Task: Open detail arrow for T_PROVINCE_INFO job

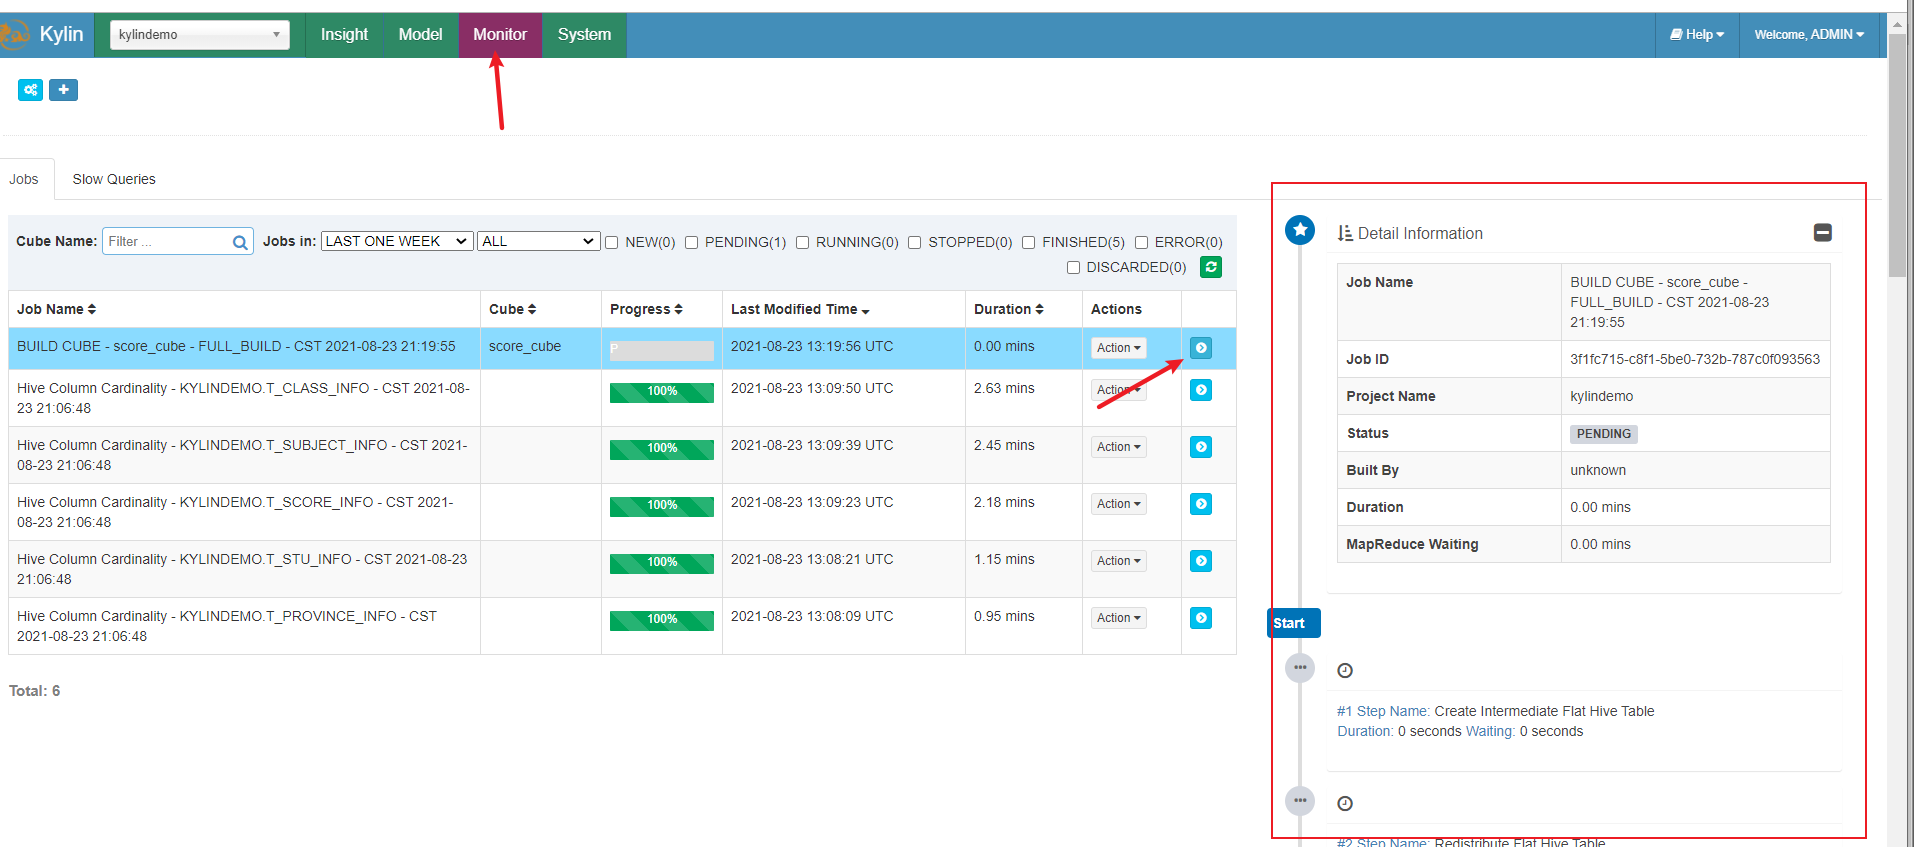Action: pos(1201,618)
